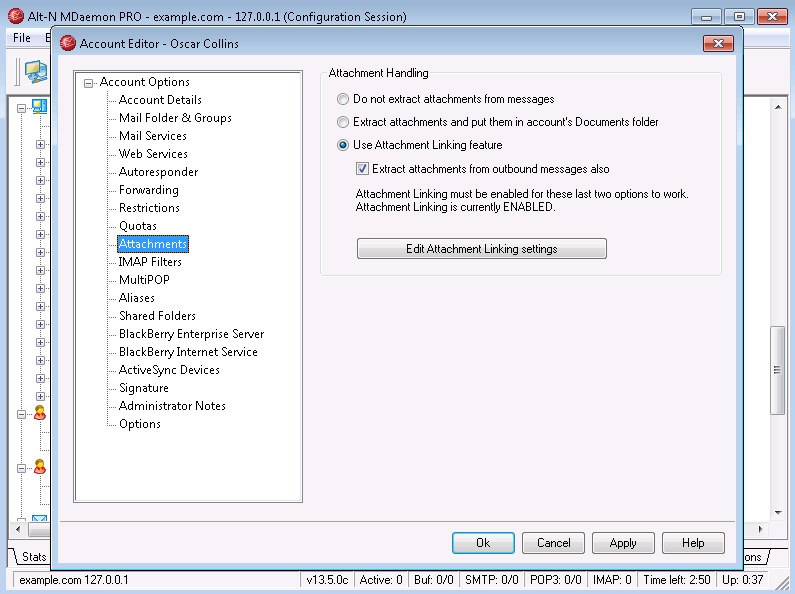Click the second red user icon in main tree
This screenshot has width=795, height=594.
(x=40, y=466)
